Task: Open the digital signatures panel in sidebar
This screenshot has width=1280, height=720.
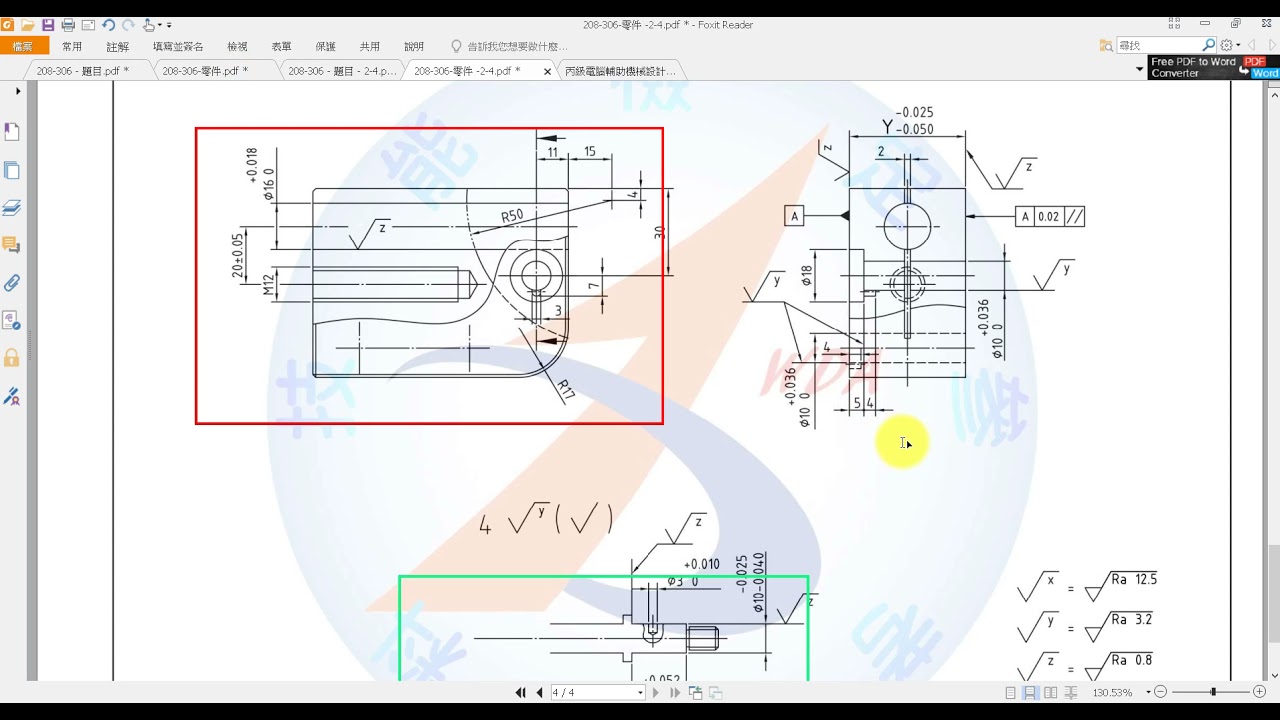Action: click(x=12, y=320)
